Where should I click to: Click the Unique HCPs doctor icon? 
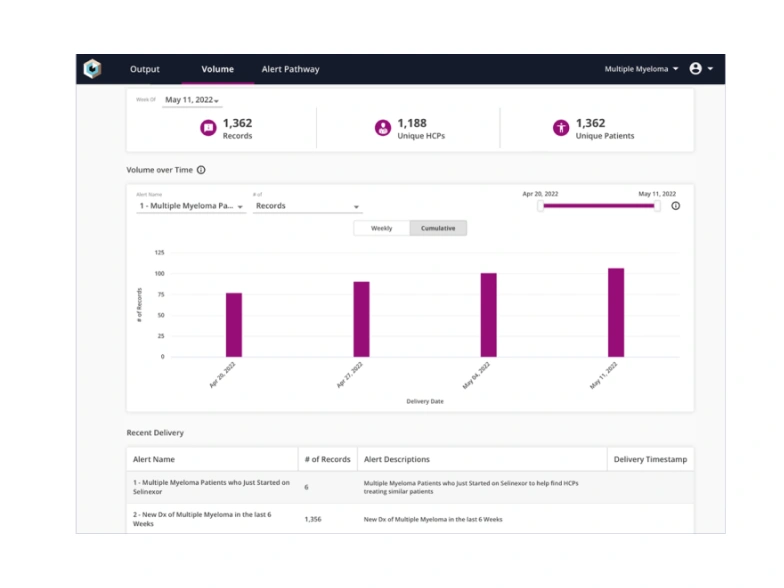coord(382,128)
